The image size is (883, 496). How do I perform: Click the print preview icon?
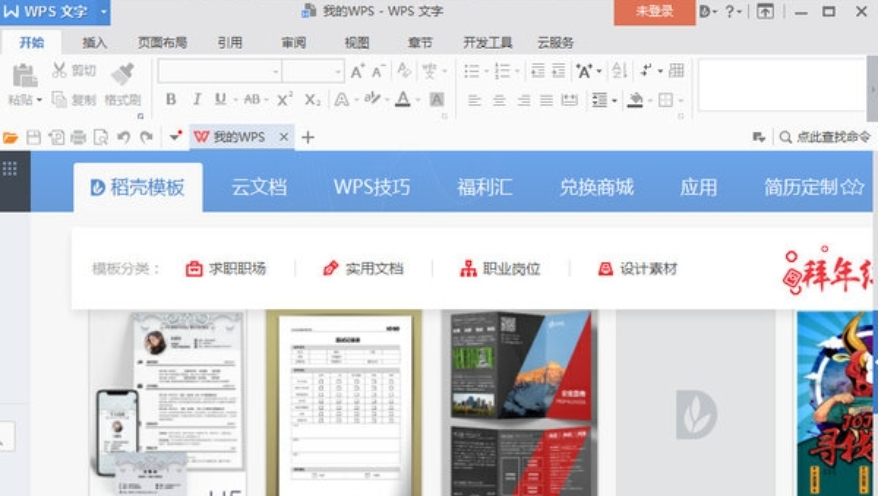(101, 137)
